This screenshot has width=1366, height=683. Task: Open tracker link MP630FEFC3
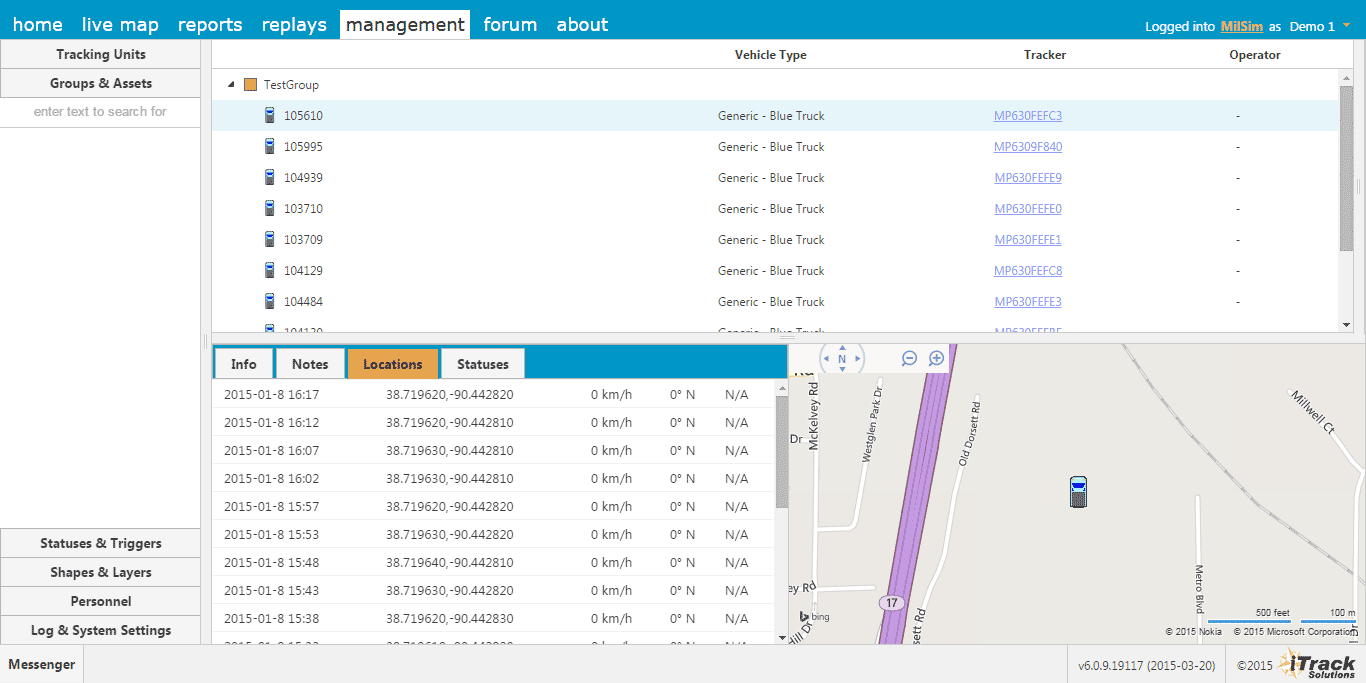click(x=1028, y=116)
